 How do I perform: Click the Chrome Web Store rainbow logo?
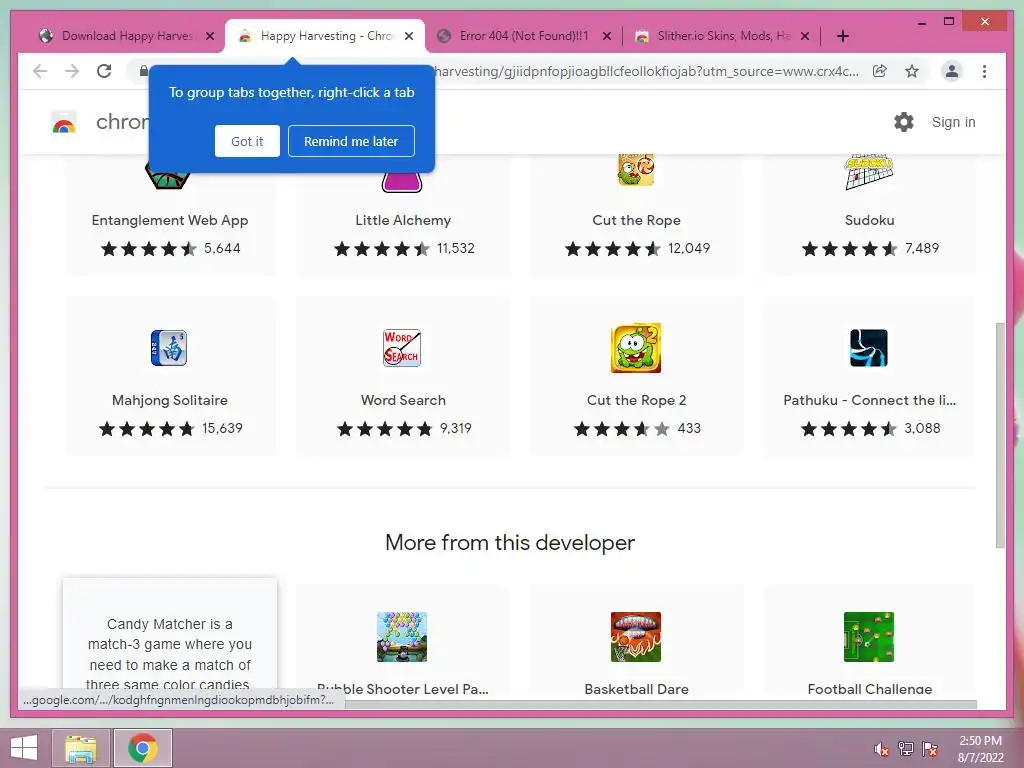point(63,123)
